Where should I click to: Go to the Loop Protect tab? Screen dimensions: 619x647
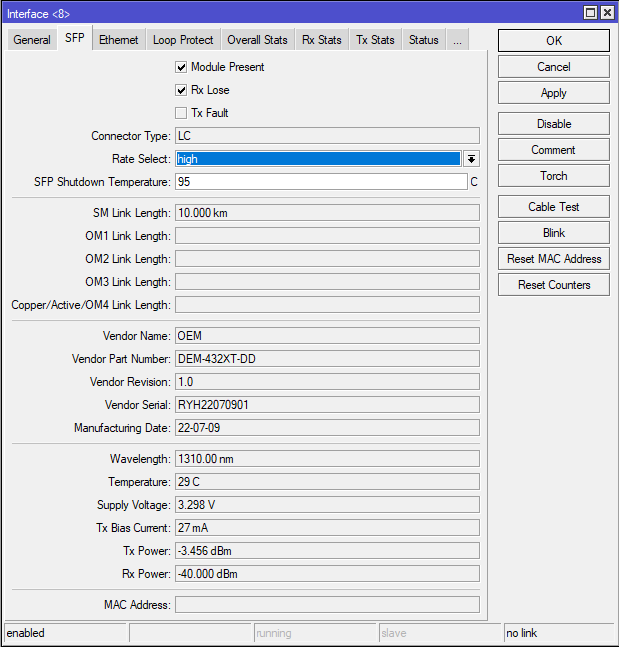click(183, 40)
